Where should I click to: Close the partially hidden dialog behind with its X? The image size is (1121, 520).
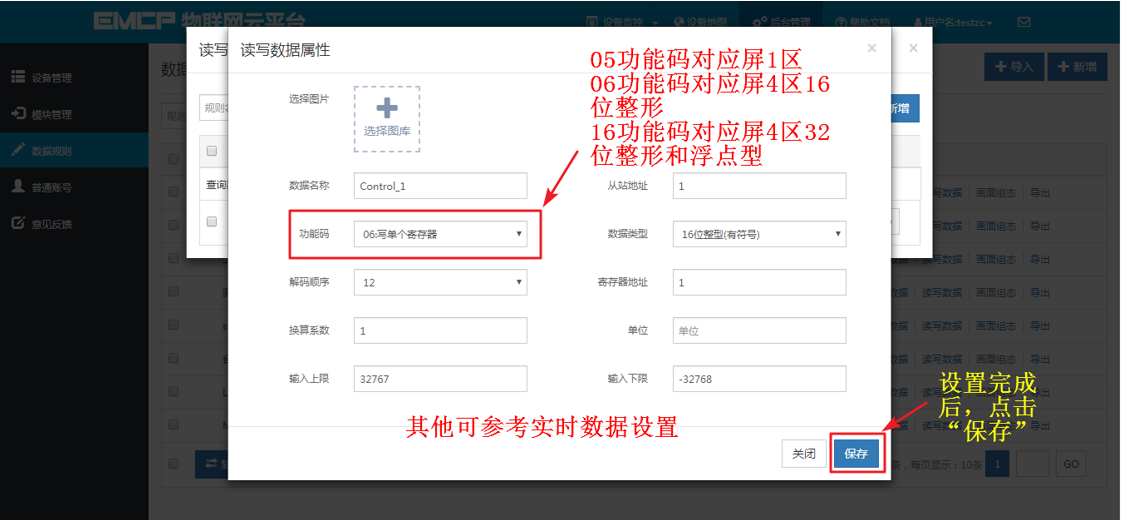pyautogui.click(x=913, y=49)
